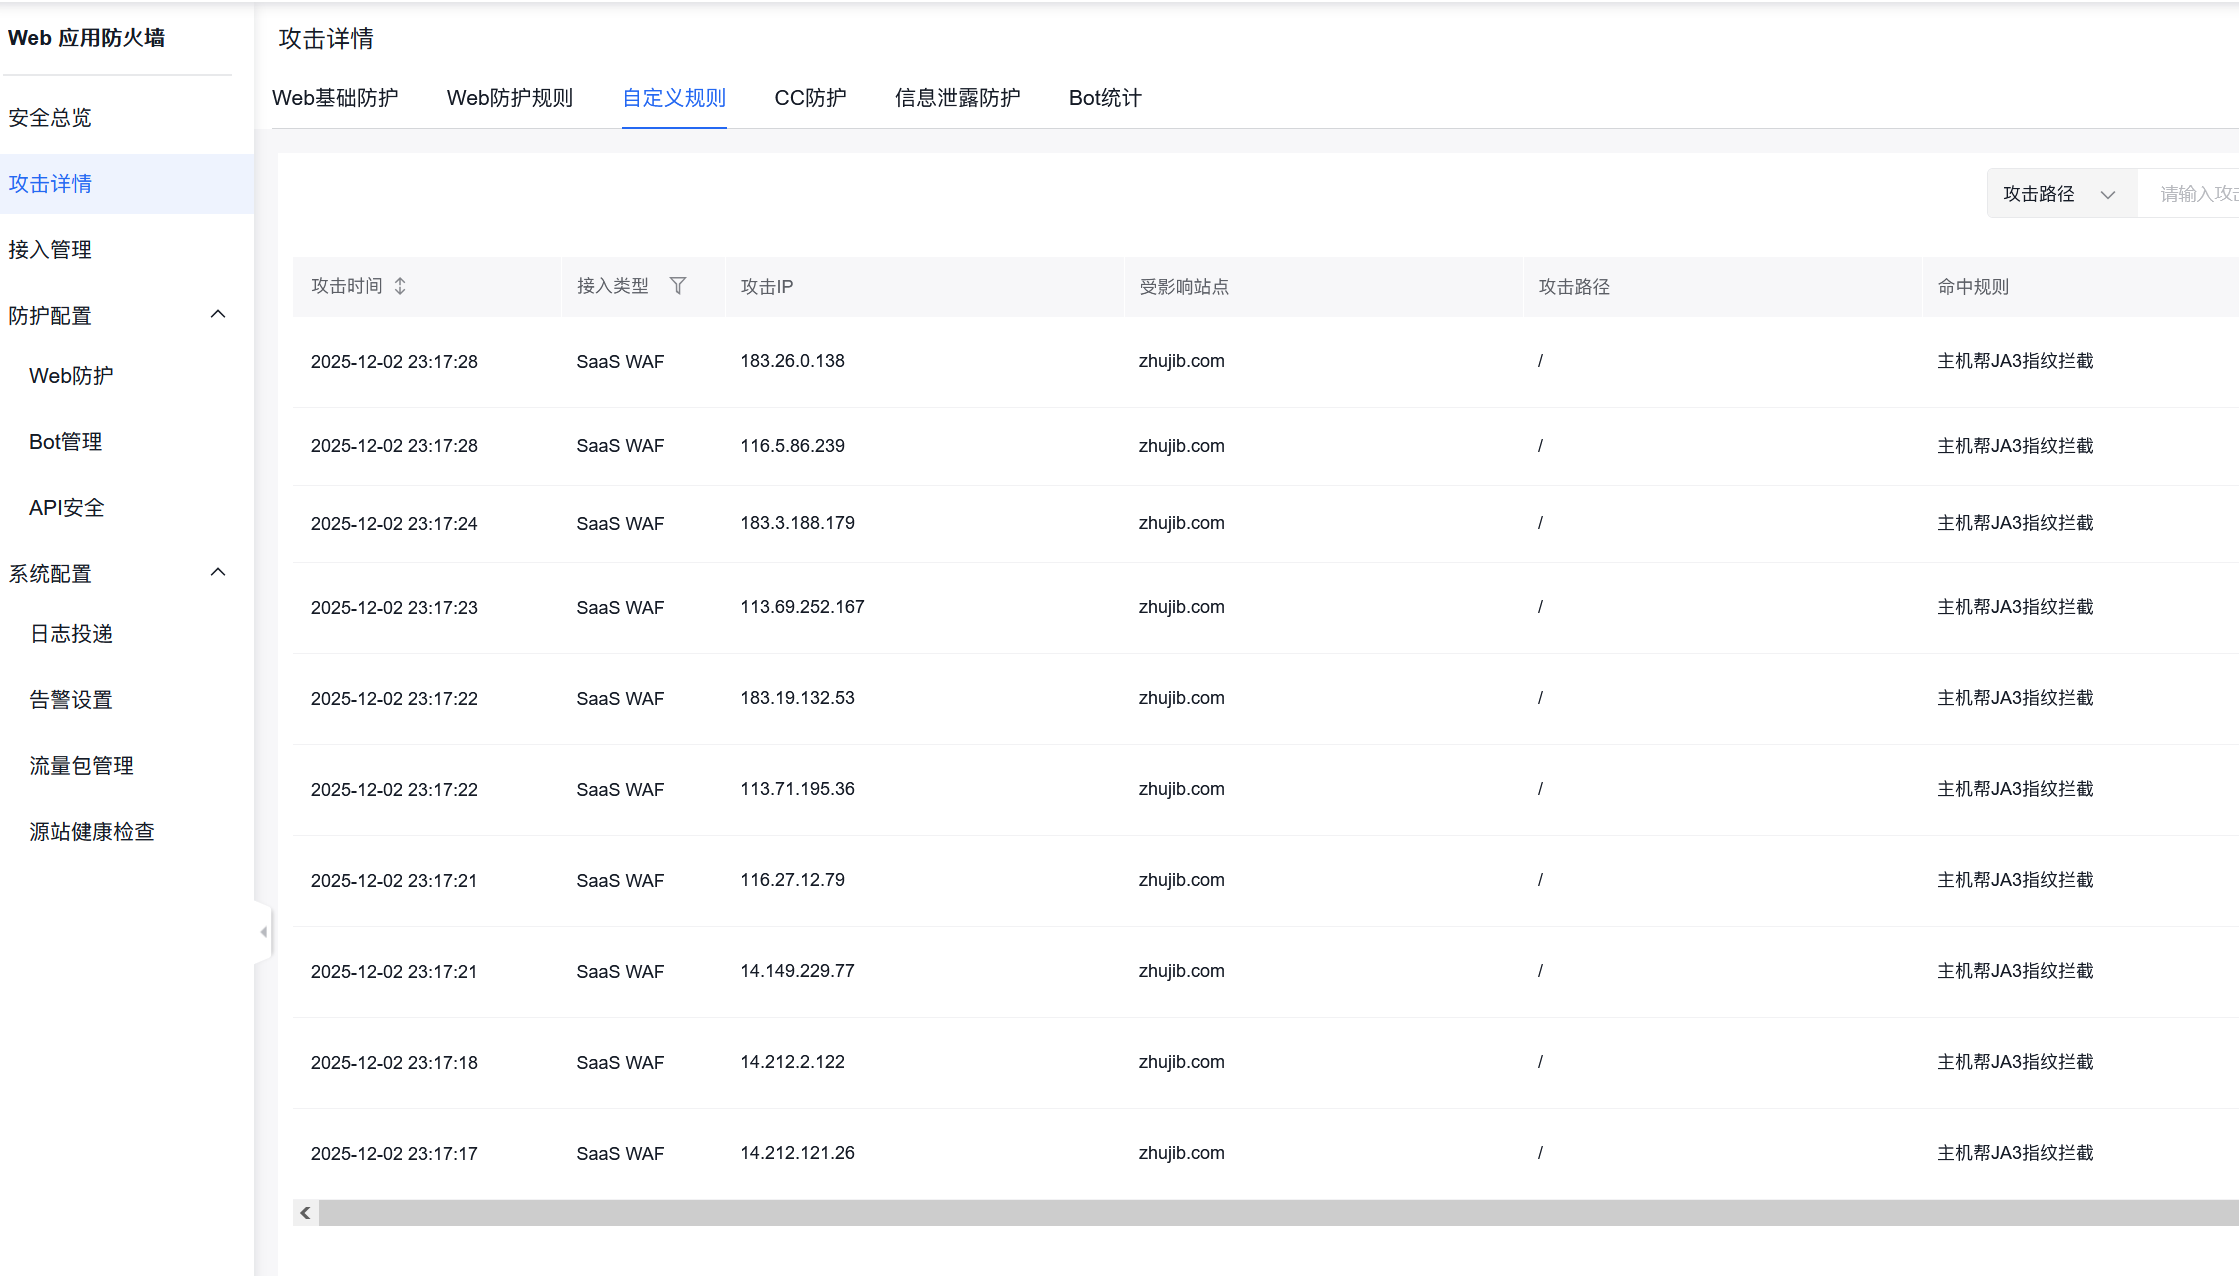Switch to the Web基础防护 tab
The width and height of the screenshot is (2239, 1276).
point(335,98)
